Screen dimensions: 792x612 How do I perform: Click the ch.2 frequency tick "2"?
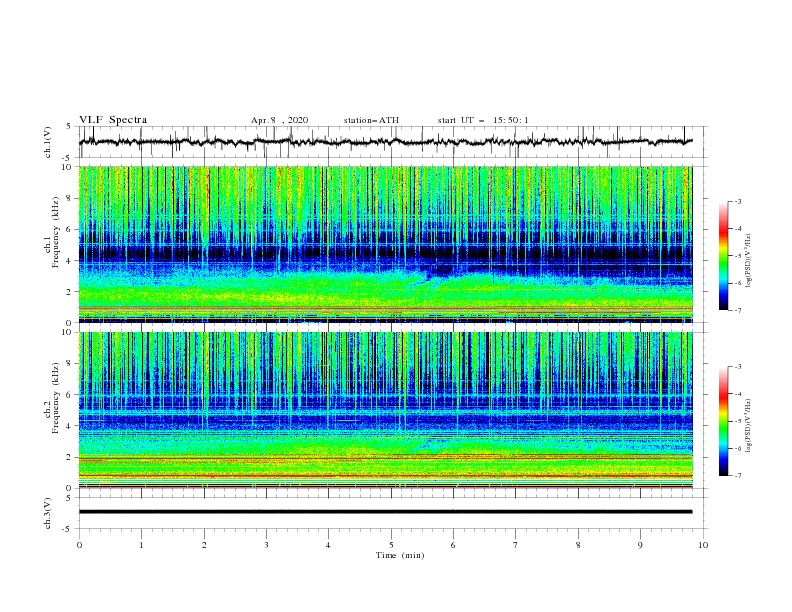coord(69,457)
